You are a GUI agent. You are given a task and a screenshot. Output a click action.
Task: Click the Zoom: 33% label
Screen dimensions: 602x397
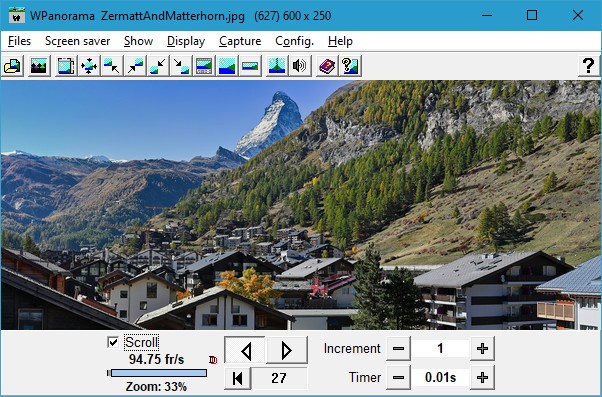[156, 386]
